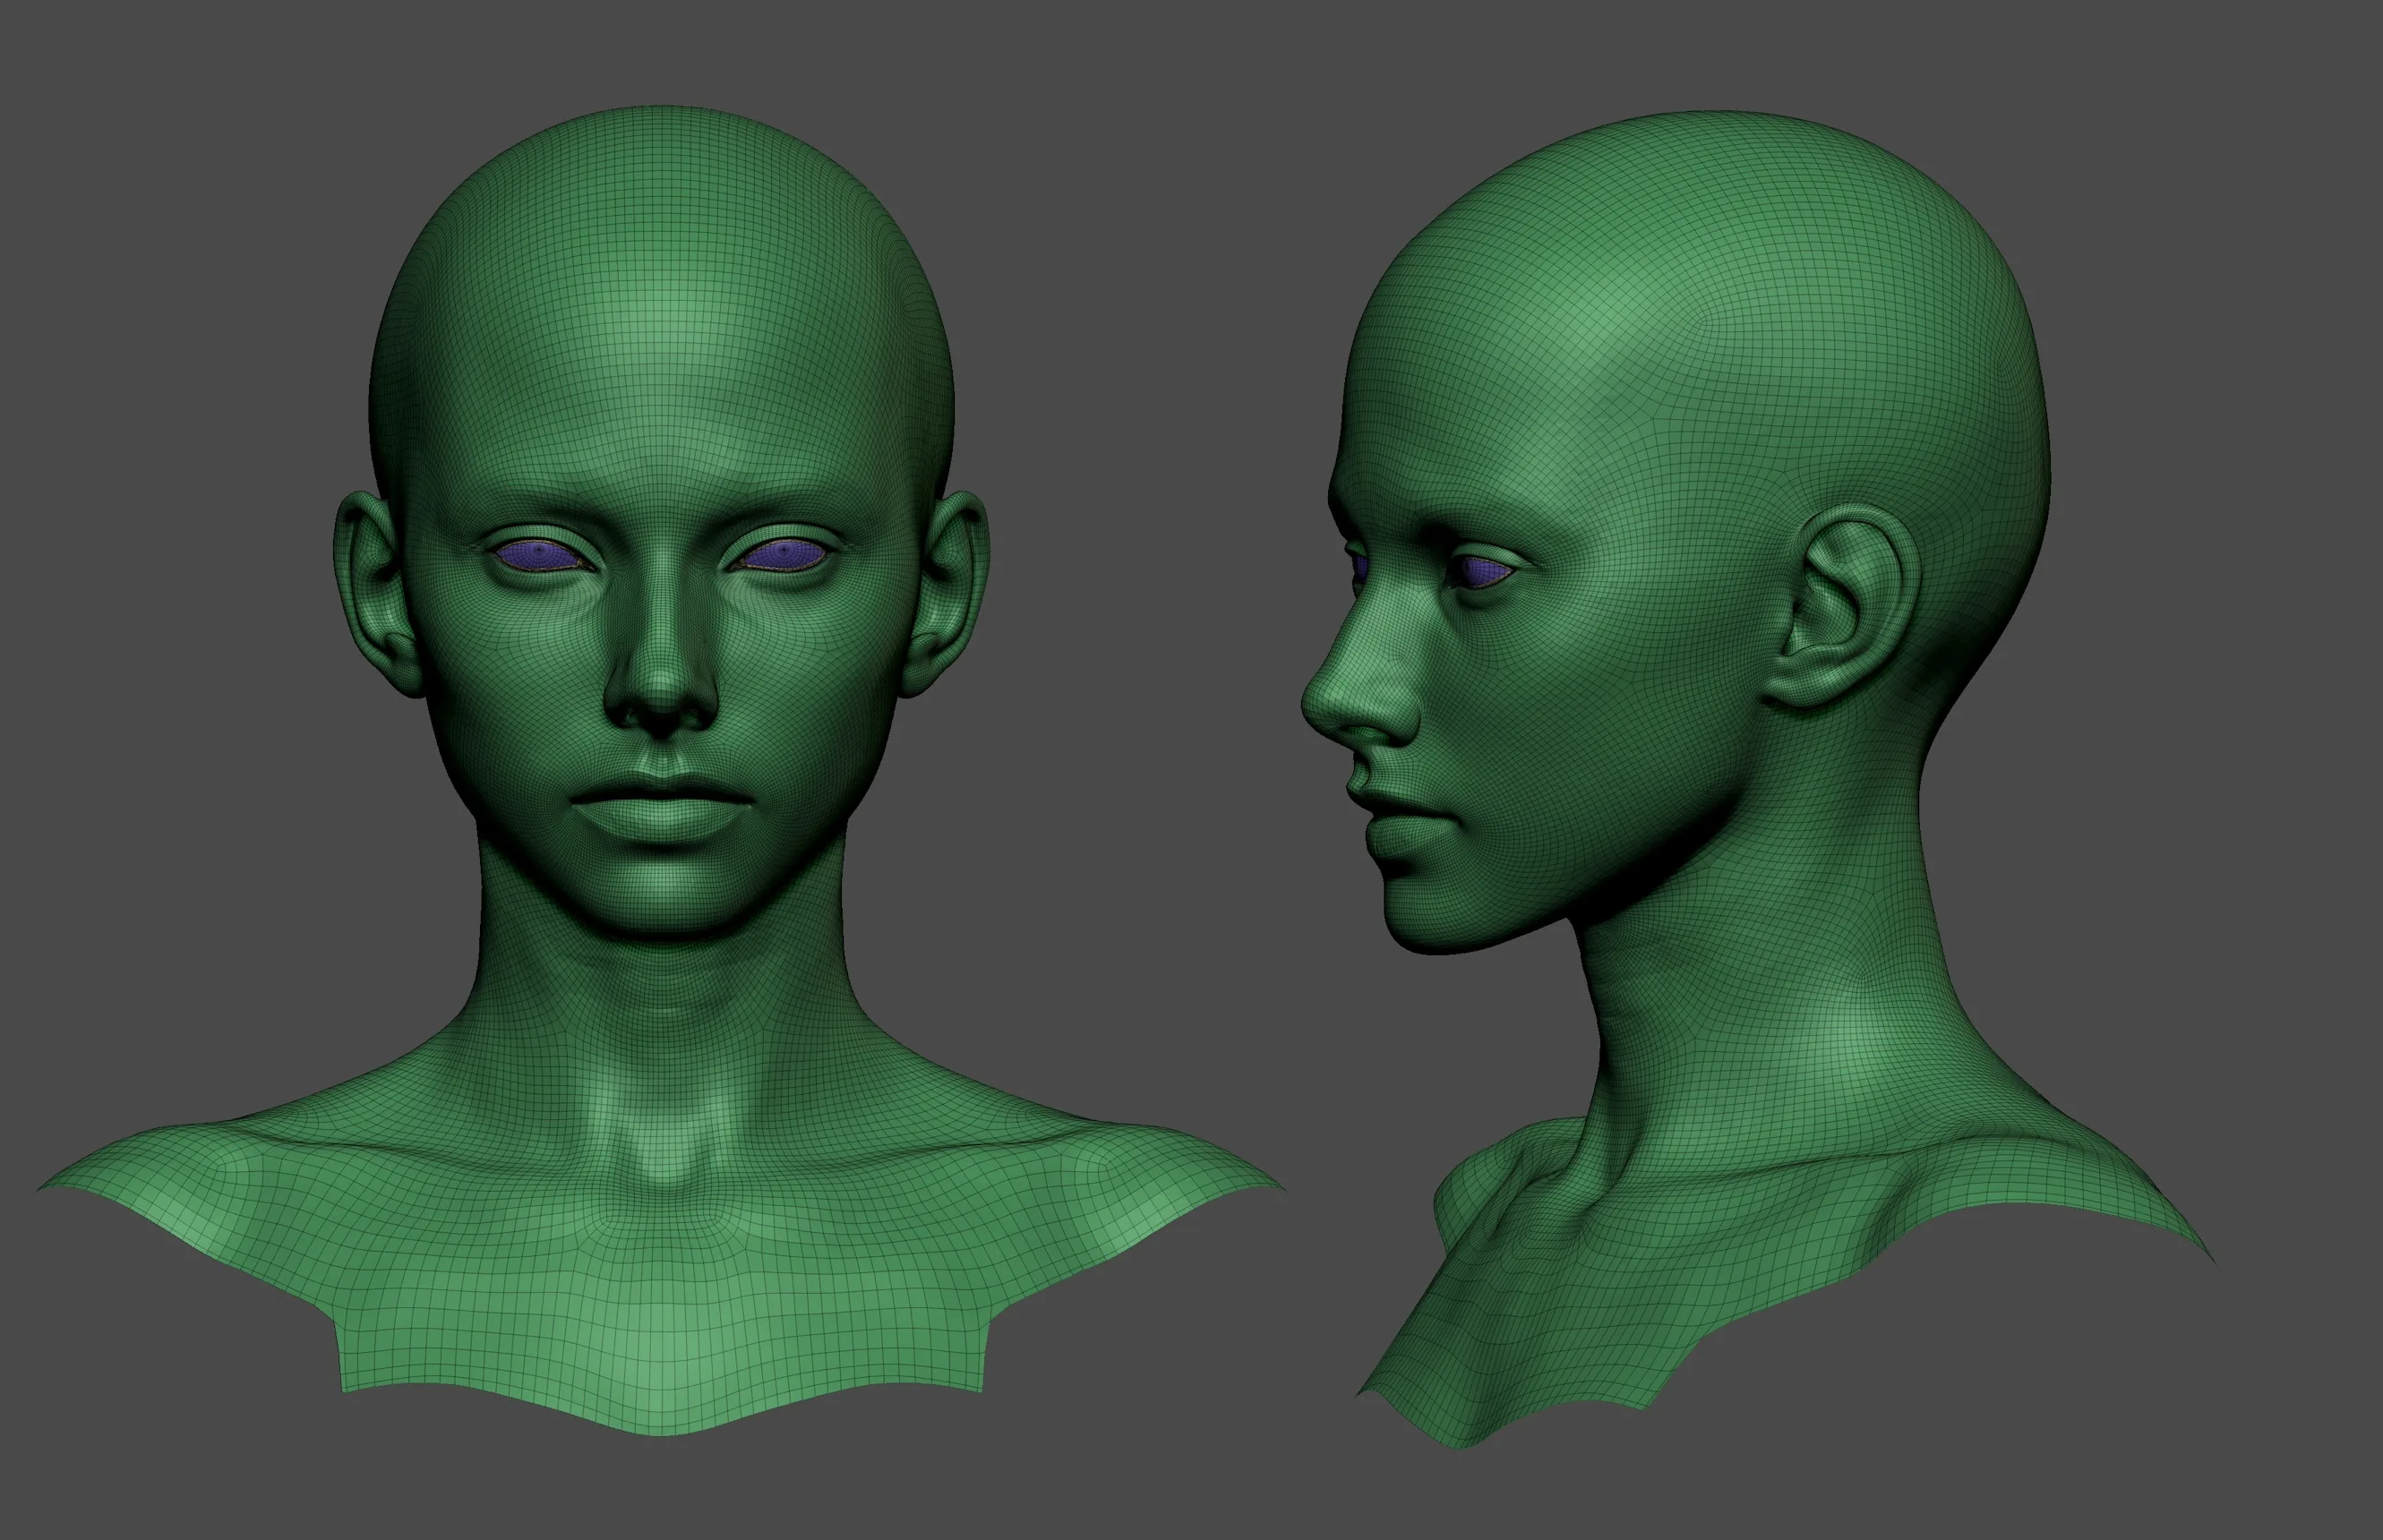Select the side-view head's visible purple eye
Screen dimensions: 2383x1540
pyautogui.click(x=1482, y=572)
